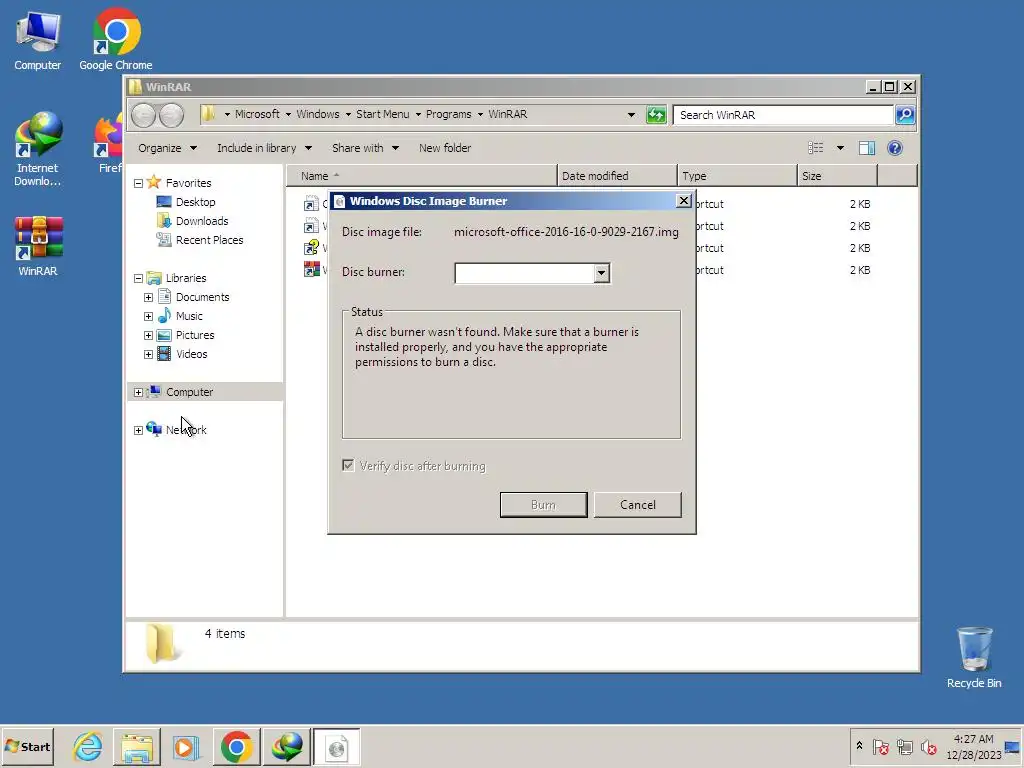1024x768 pixels.
Task: Launch Internet Explorer from the taskbar
Action: point(88,746)
